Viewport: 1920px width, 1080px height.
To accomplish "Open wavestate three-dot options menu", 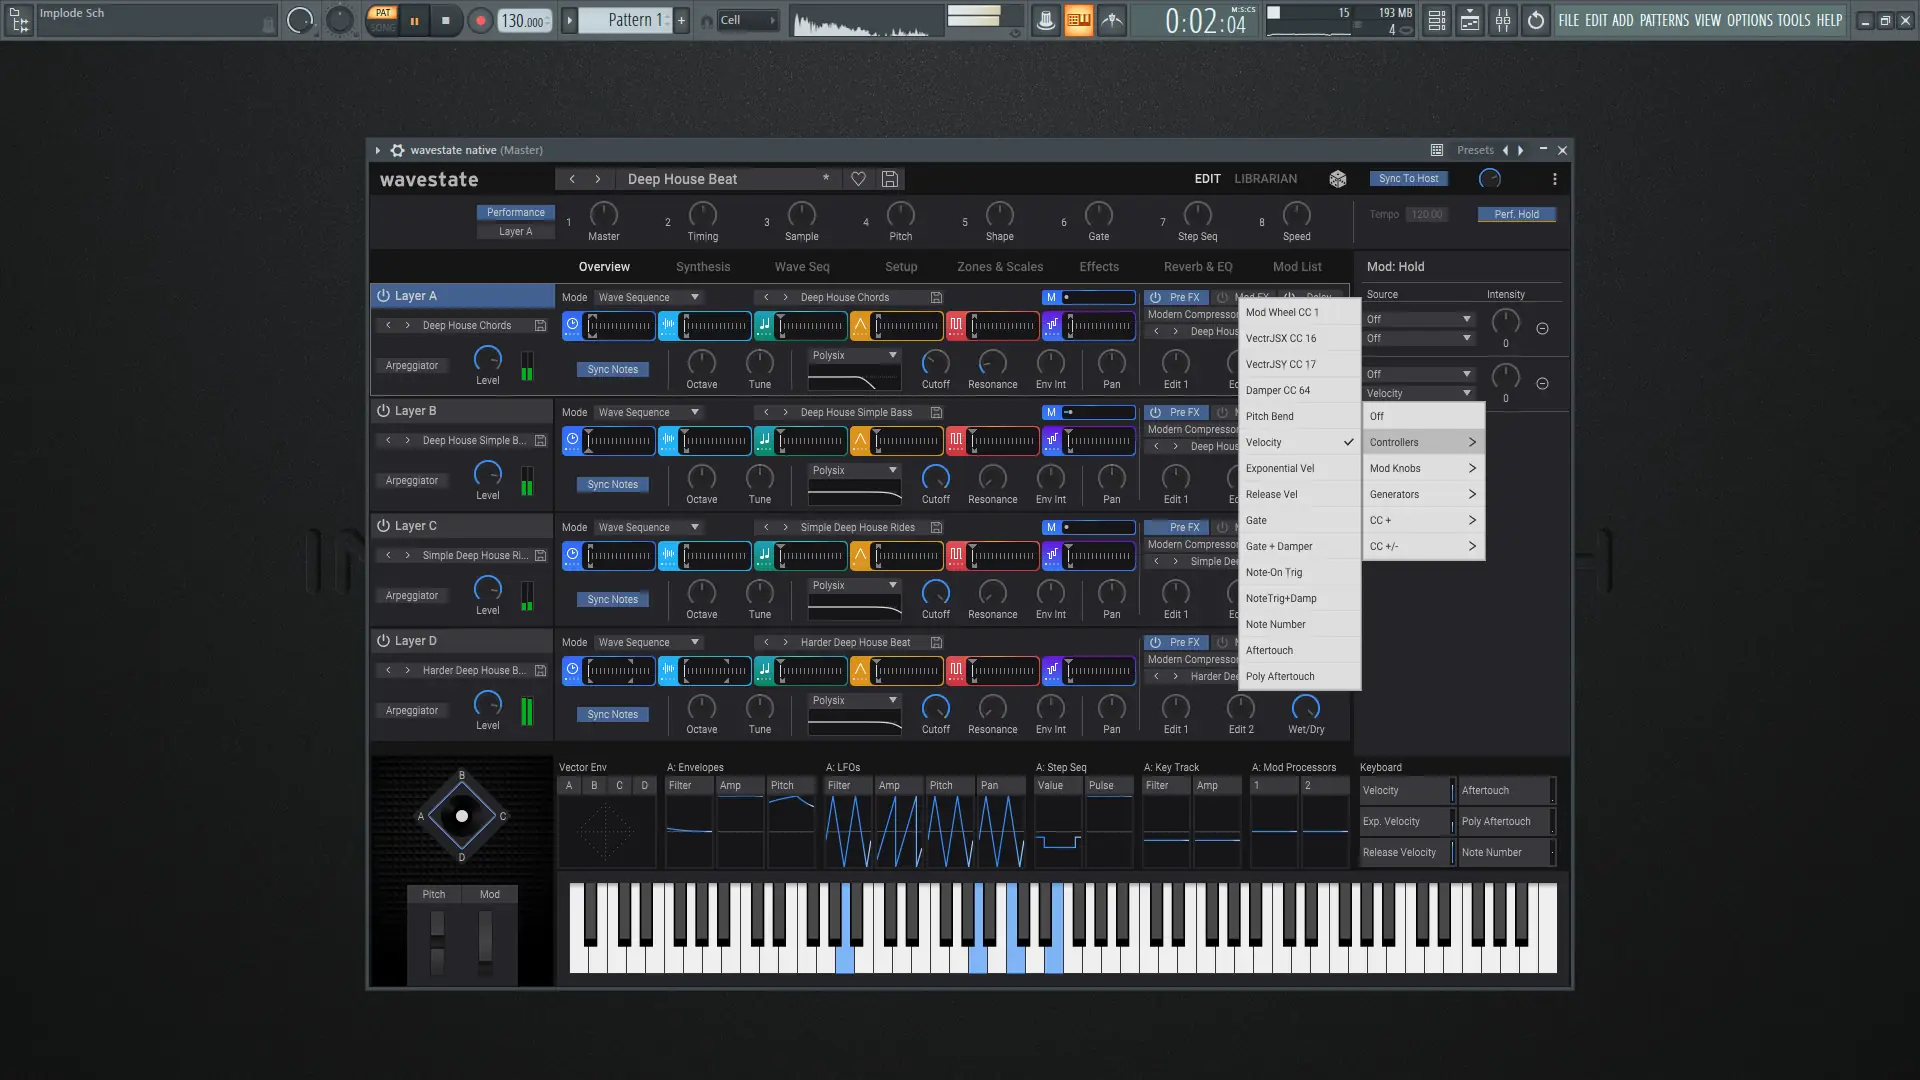I will point(1554,179).
